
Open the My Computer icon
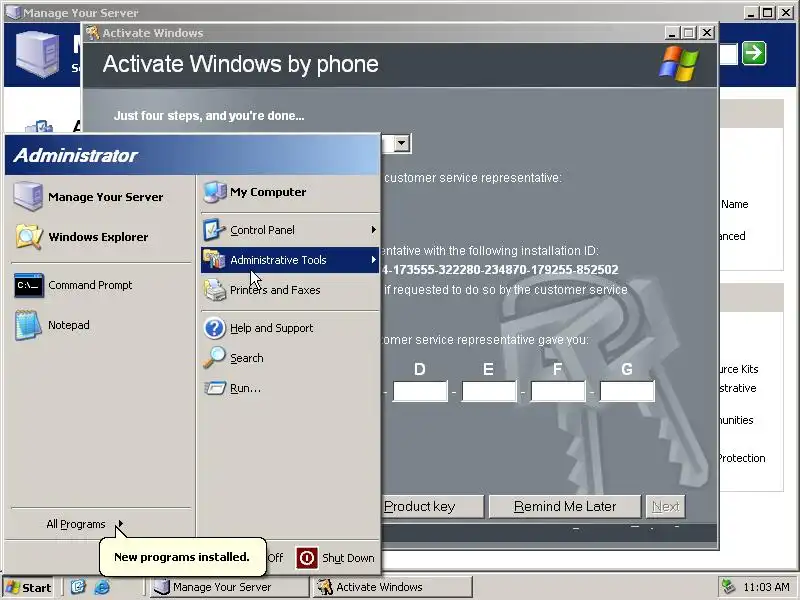214,192
